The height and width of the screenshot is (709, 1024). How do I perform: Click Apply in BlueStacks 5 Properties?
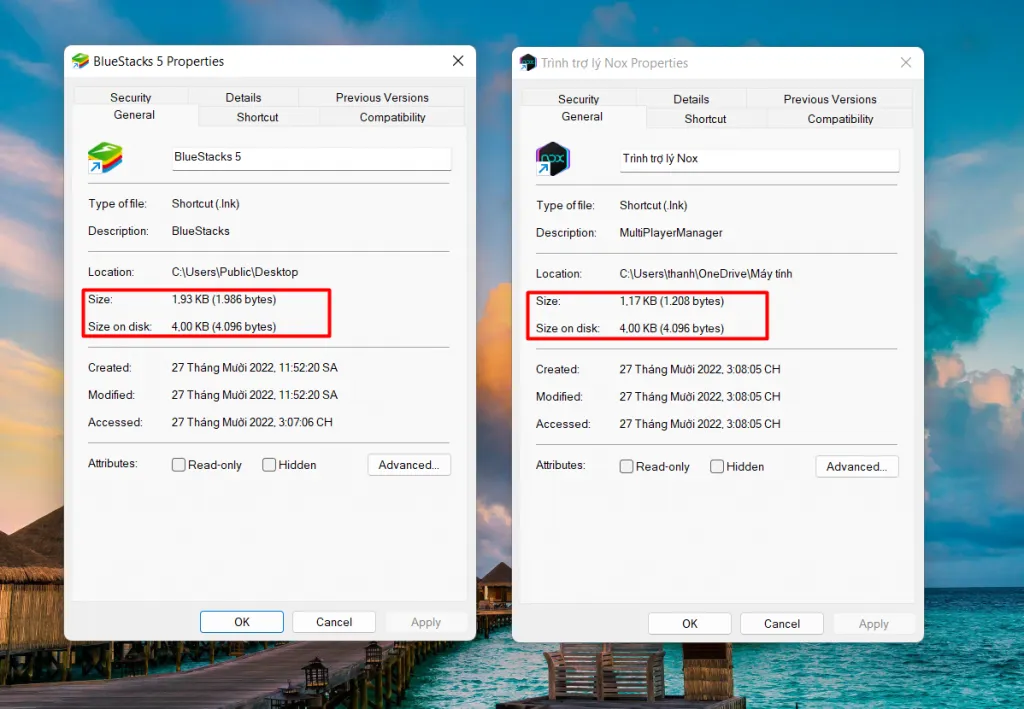coord(426,622)
